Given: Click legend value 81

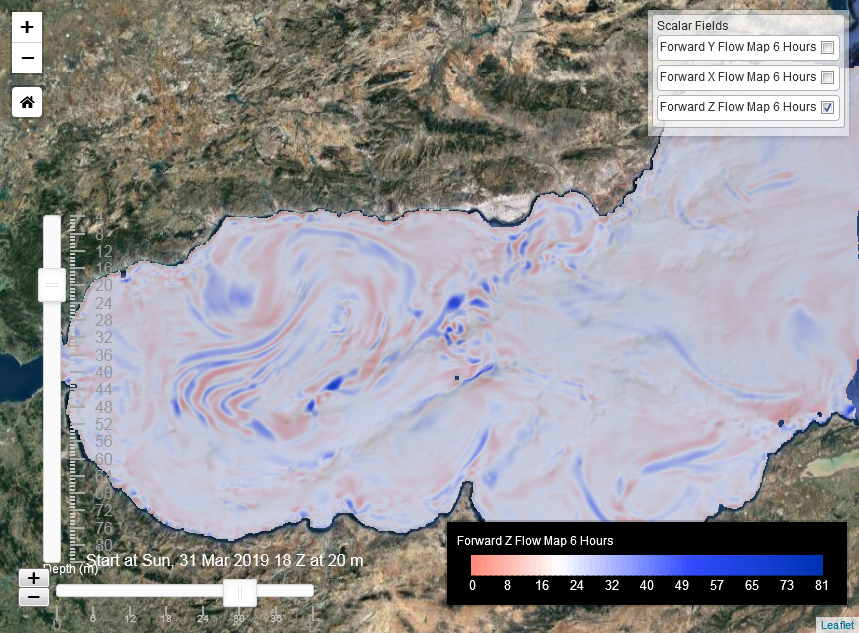Looking at the screenshot, I should [x=821, y=585].
